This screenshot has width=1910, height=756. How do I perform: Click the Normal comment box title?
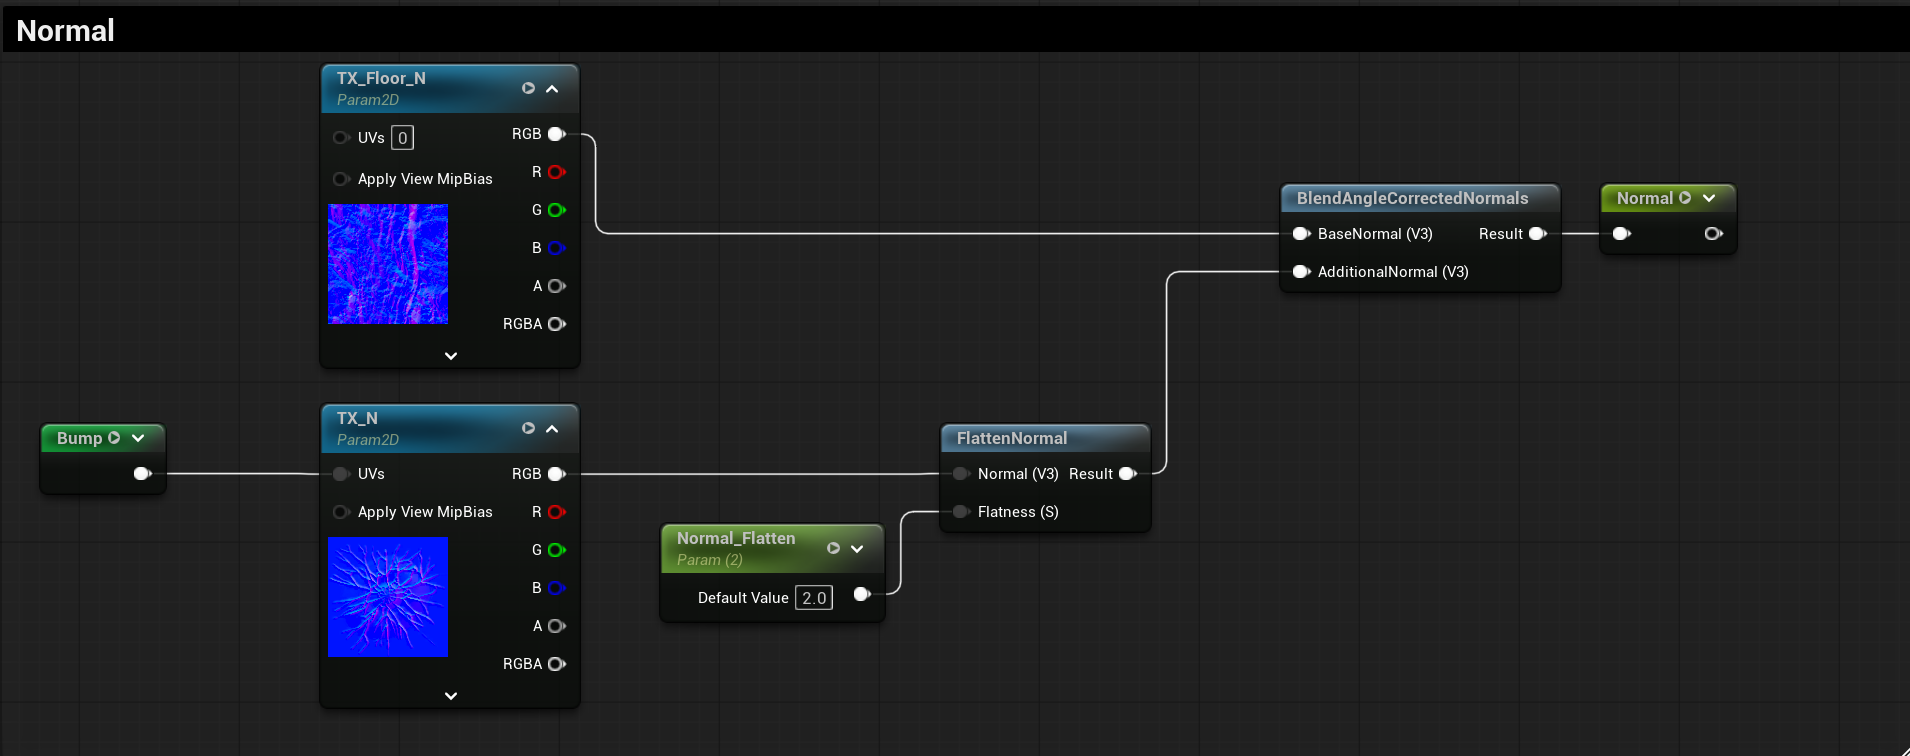66,31
